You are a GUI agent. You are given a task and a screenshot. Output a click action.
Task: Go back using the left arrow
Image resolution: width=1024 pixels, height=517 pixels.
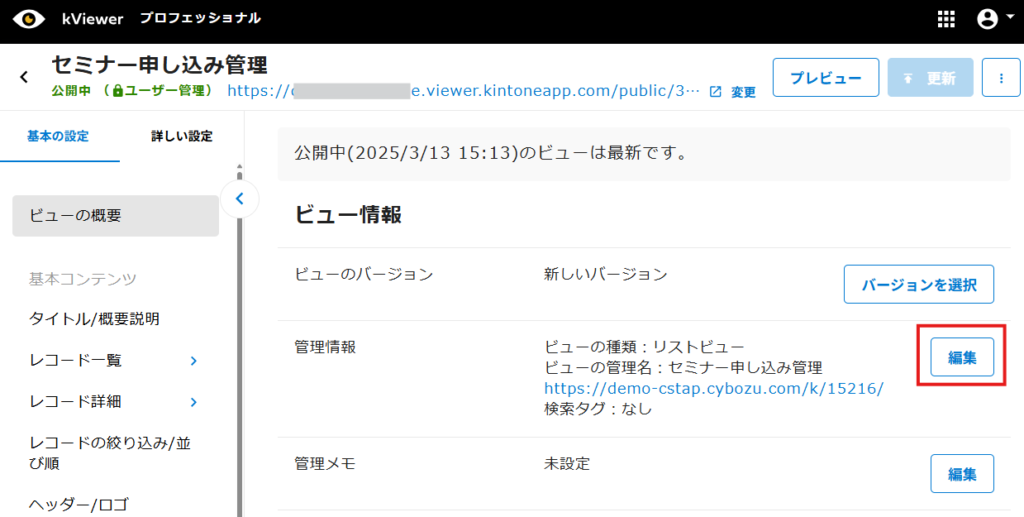click(24, 77)
